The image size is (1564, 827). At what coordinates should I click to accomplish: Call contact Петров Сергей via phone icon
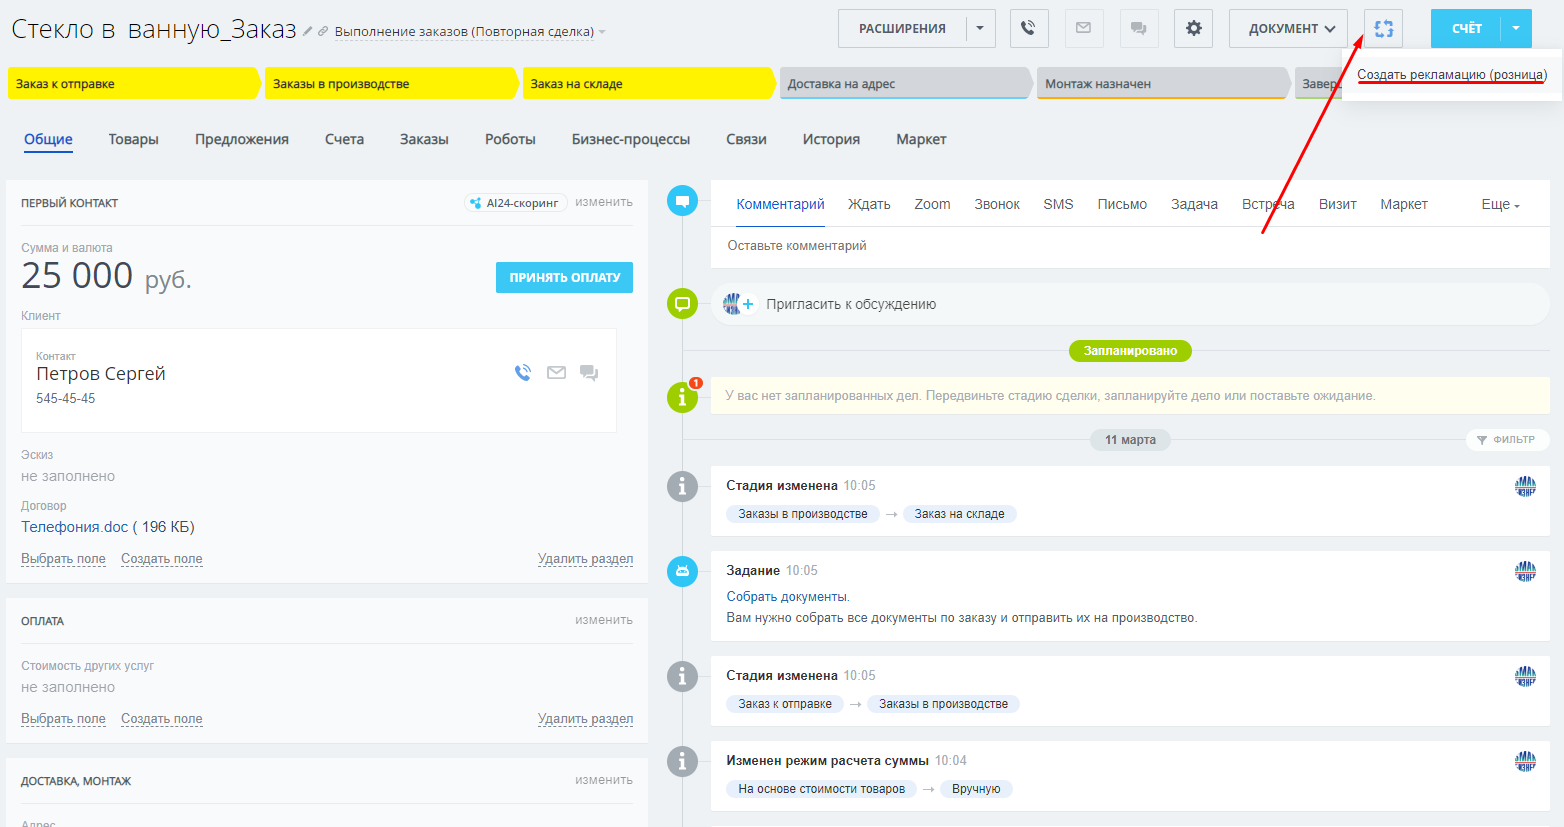click(x=523, y=373)
